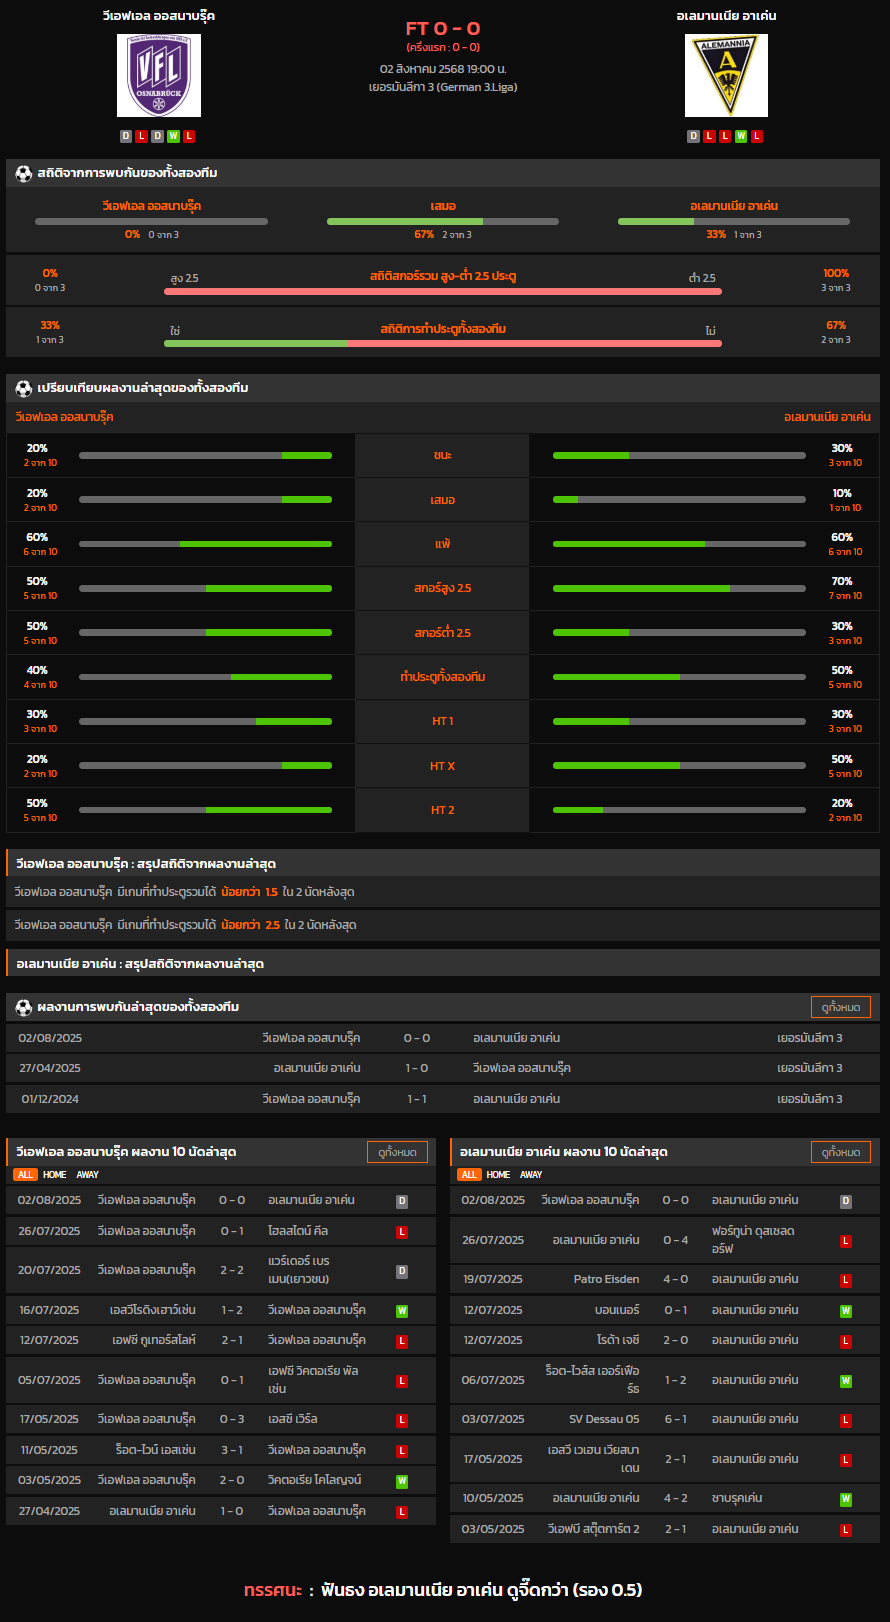Click the สกอร์สูง 2.5 comparison label
Screen dimensions: 890x1622
tap(442, 588)
